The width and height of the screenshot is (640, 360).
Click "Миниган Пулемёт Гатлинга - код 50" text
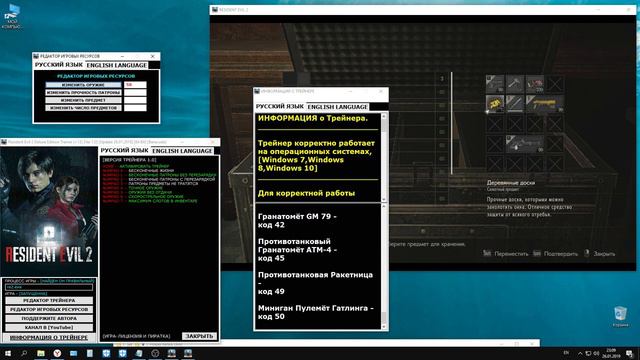pyautogui.click(x=316, y=312)
